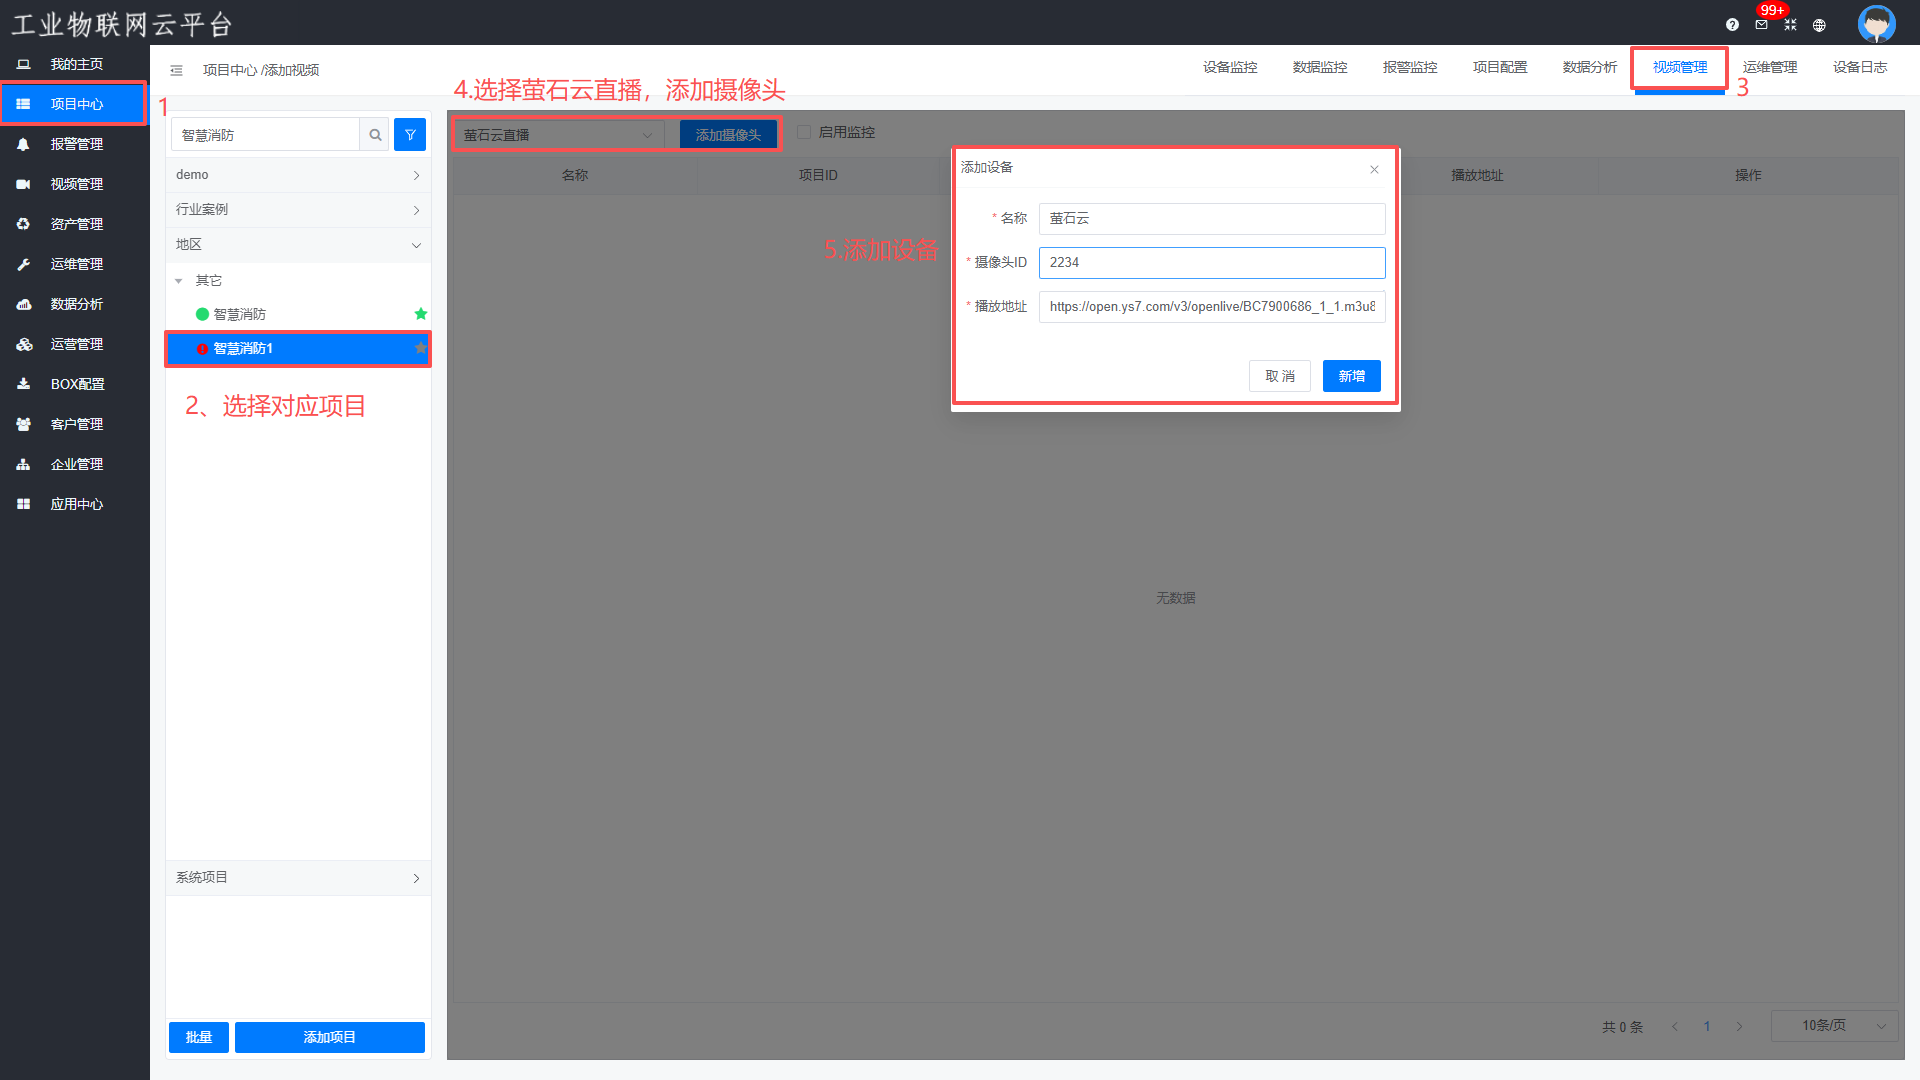Click the 新增 button in dialog

click(1351, 376)
